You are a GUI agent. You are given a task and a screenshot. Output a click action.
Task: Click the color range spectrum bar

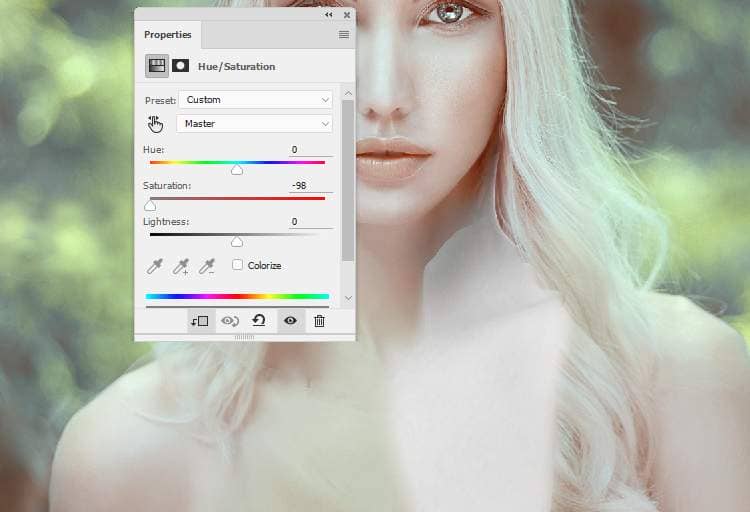tap(237, 297)
